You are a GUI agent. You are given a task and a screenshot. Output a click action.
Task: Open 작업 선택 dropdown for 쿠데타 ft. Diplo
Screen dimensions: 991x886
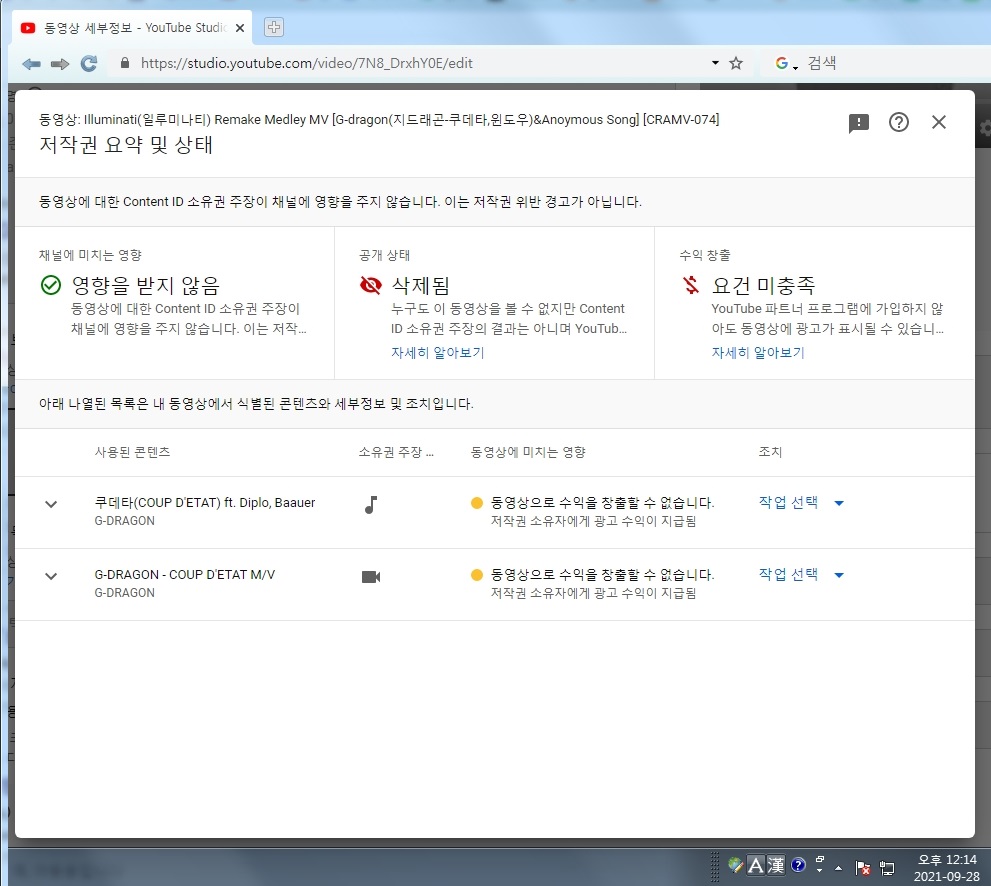(801, 503)
